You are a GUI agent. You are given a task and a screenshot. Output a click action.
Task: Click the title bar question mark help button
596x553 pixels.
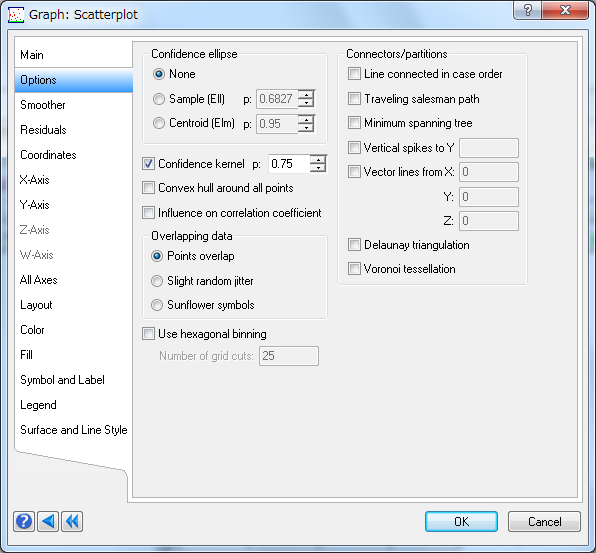pos(528,10)
